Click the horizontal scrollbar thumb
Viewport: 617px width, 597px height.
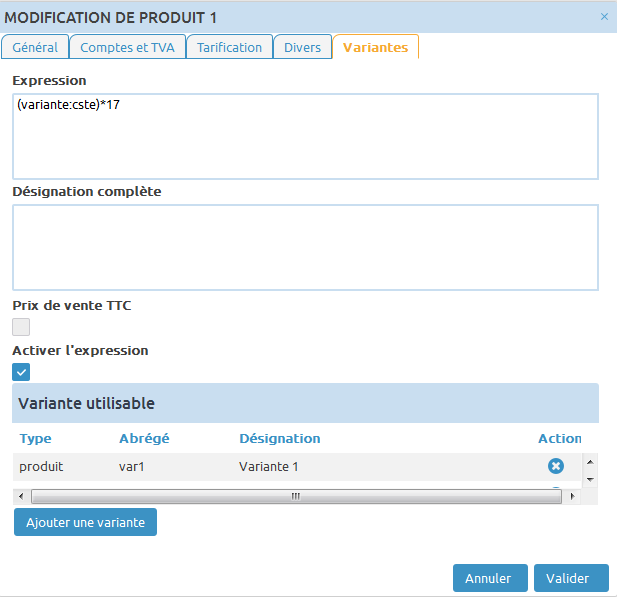click(x=295, y=496)
